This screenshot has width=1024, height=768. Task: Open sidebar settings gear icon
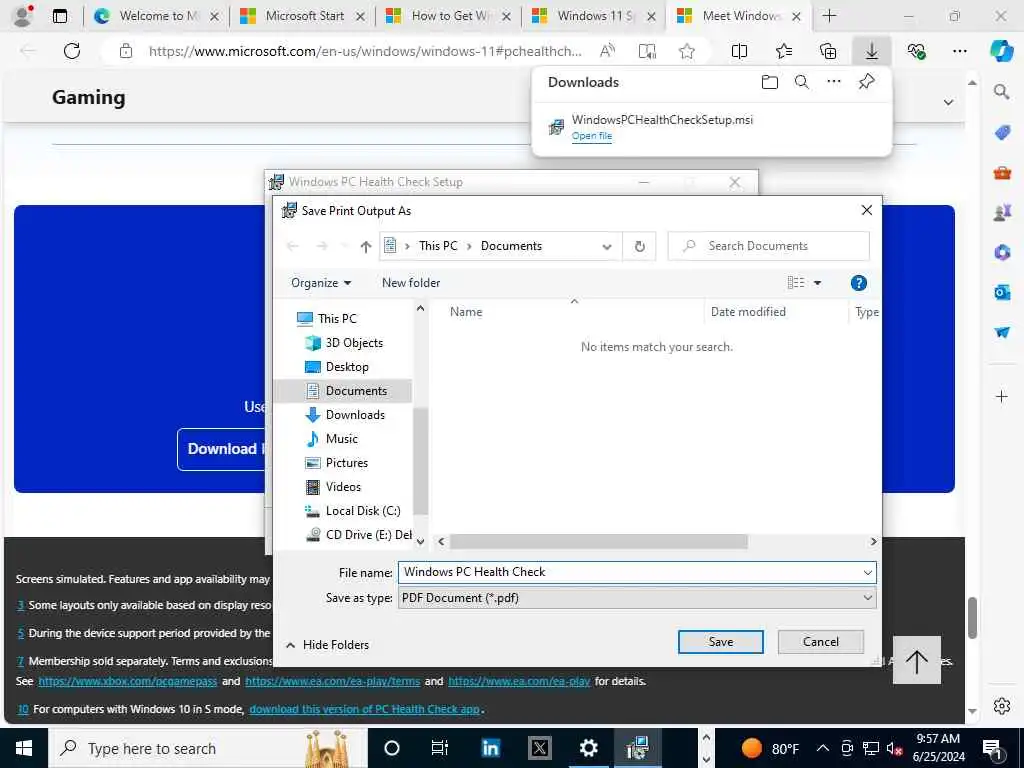click(1002, 705)
